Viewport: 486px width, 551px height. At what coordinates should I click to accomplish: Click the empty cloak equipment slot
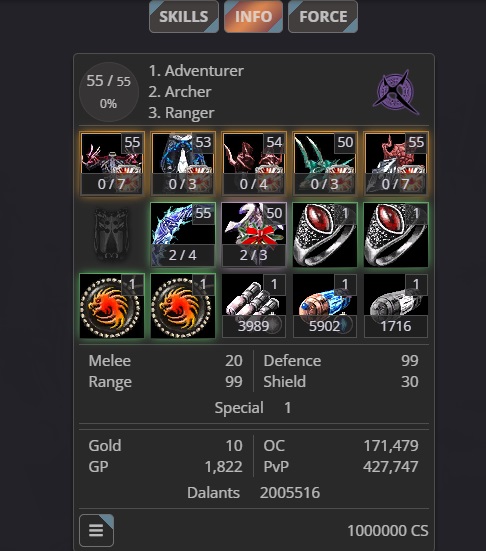point(112,234)
